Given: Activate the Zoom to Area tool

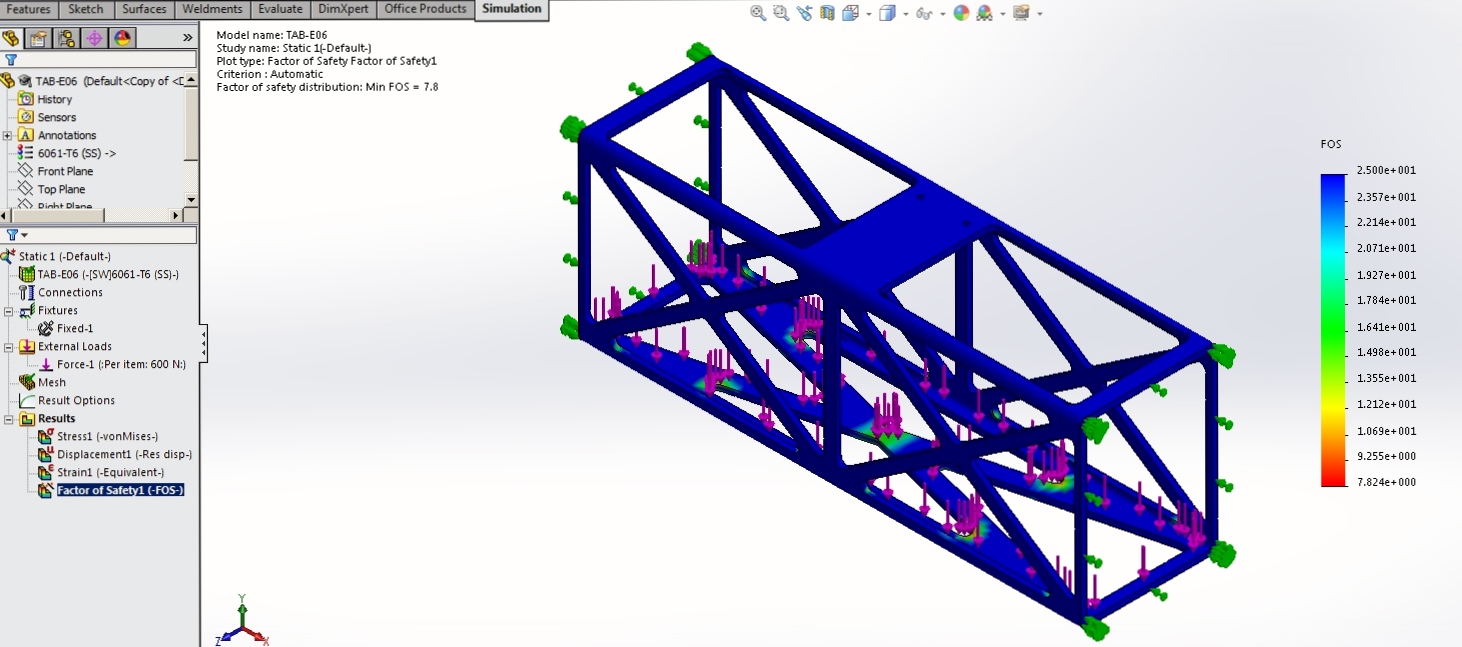Looking at the screenshot, I should 780,13.
